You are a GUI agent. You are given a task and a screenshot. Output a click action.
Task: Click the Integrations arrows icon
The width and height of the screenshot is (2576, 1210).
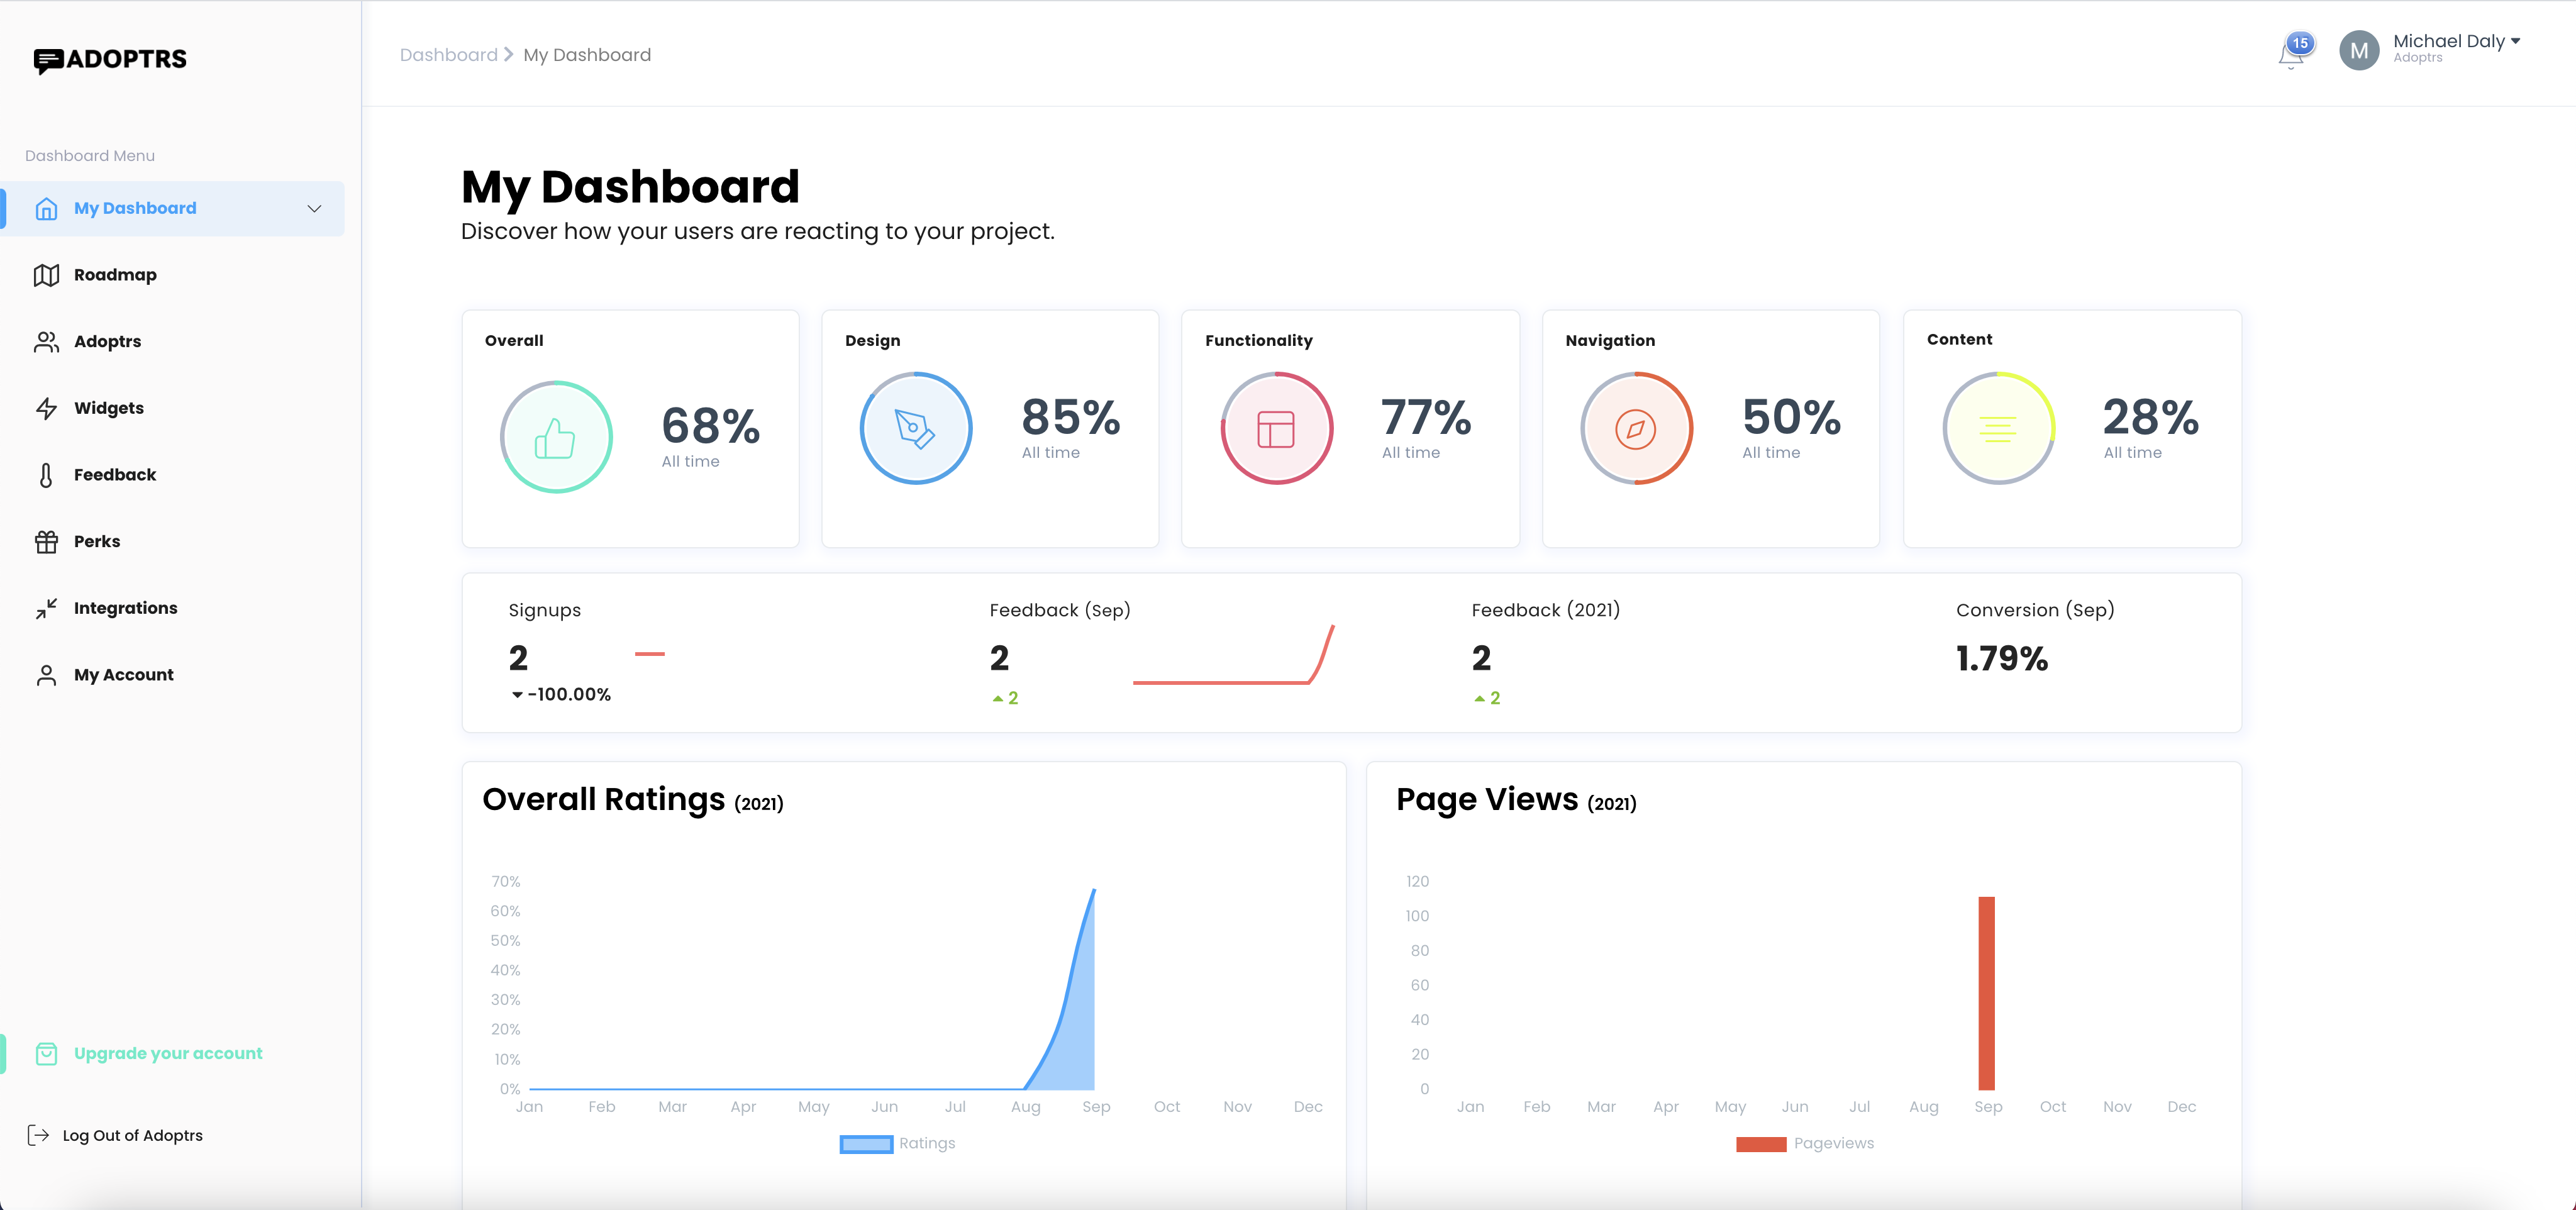point(46,608)
